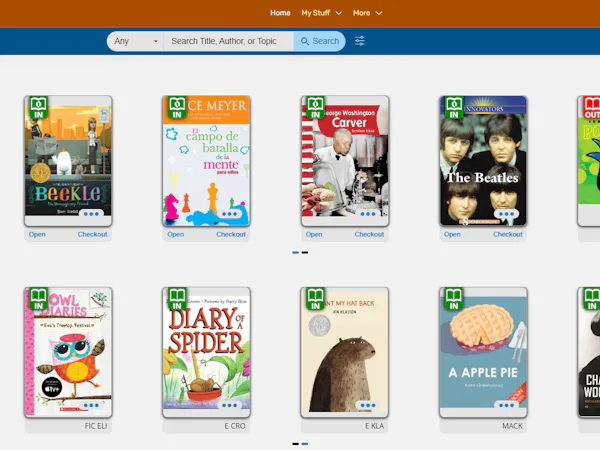
Task: Click the MACK call number
Action: [x=512, y=426]
